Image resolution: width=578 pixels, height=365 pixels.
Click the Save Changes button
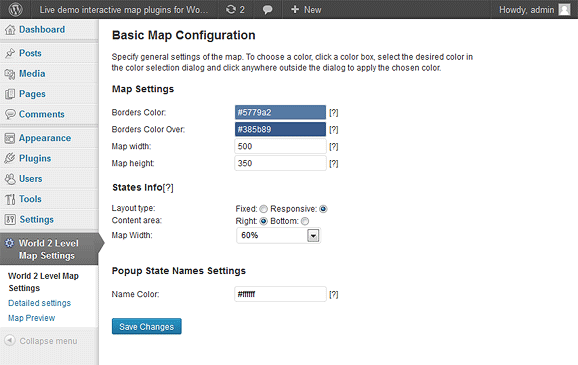(x=147, y=327)
